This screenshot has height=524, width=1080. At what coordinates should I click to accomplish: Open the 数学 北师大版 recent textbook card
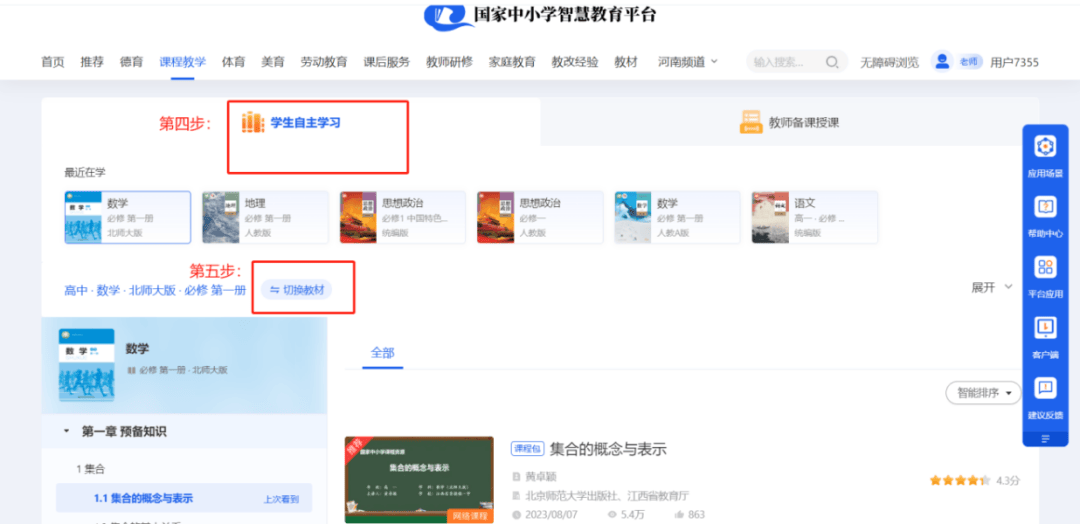[127, 218]
